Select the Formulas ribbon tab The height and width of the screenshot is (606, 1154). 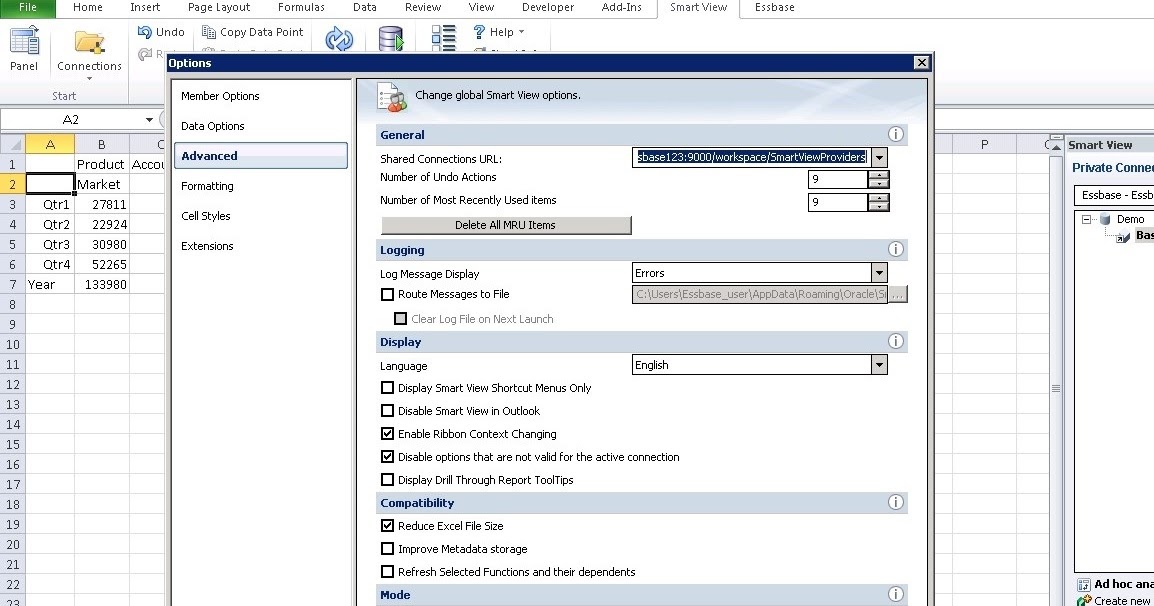coord(300,8)
